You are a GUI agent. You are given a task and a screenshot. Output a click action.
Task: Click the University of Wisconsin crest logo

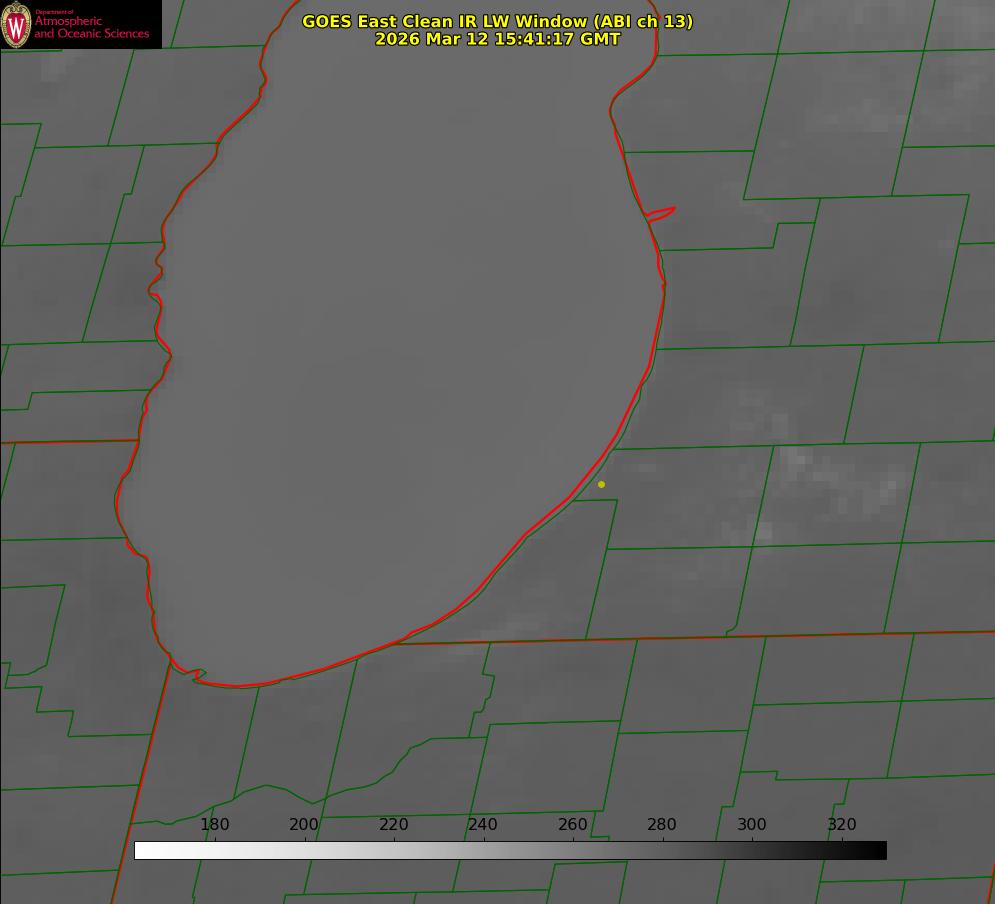click(x=16, y=24)
